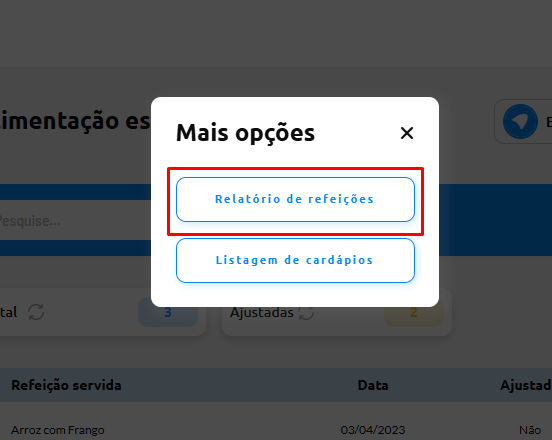Click the Refeição servida column header
552x440 pixels.
point(66,385)
